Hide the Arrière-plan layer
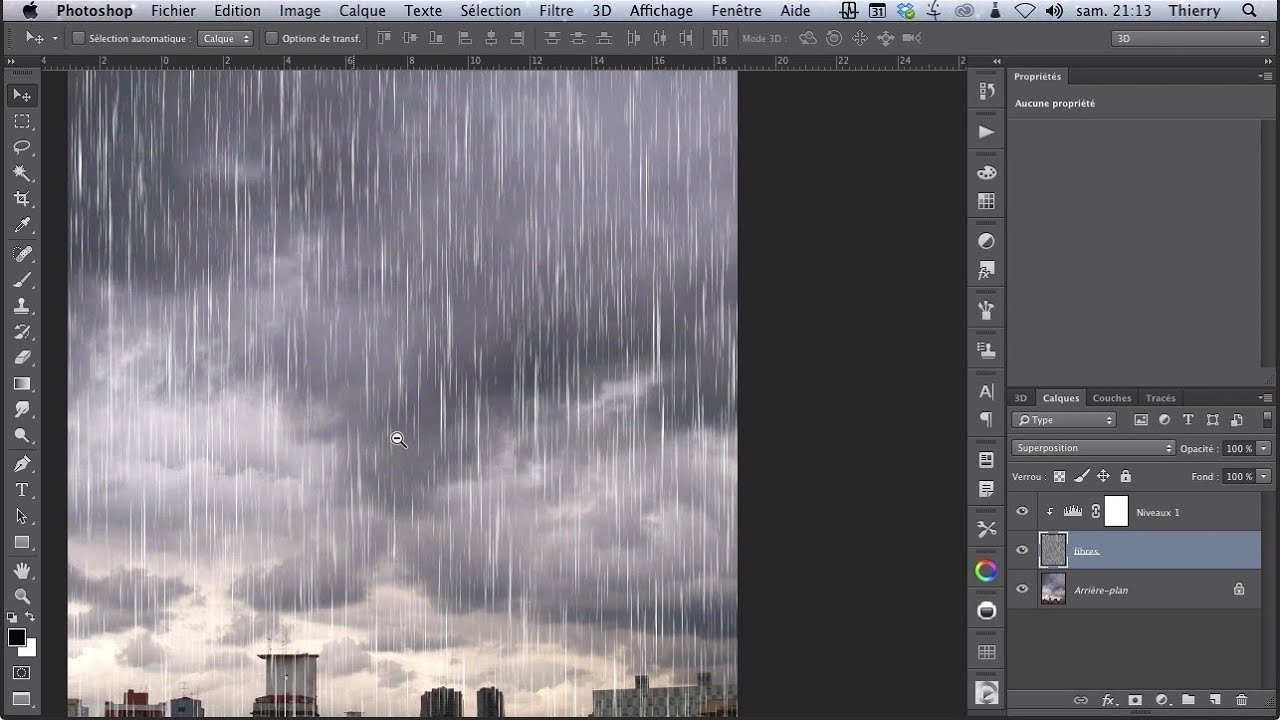 (1022, 589)
